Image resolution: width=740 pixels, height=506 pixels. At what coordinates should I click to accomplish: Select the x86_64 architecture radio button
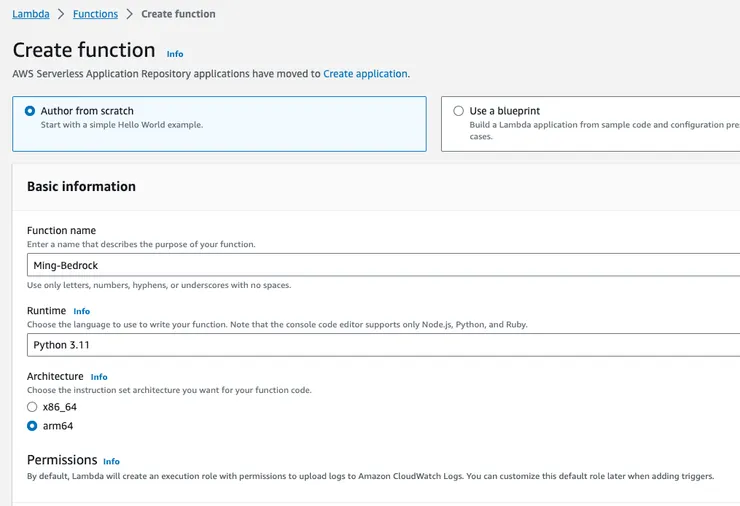pyautogui.click(x=32, y=407)
